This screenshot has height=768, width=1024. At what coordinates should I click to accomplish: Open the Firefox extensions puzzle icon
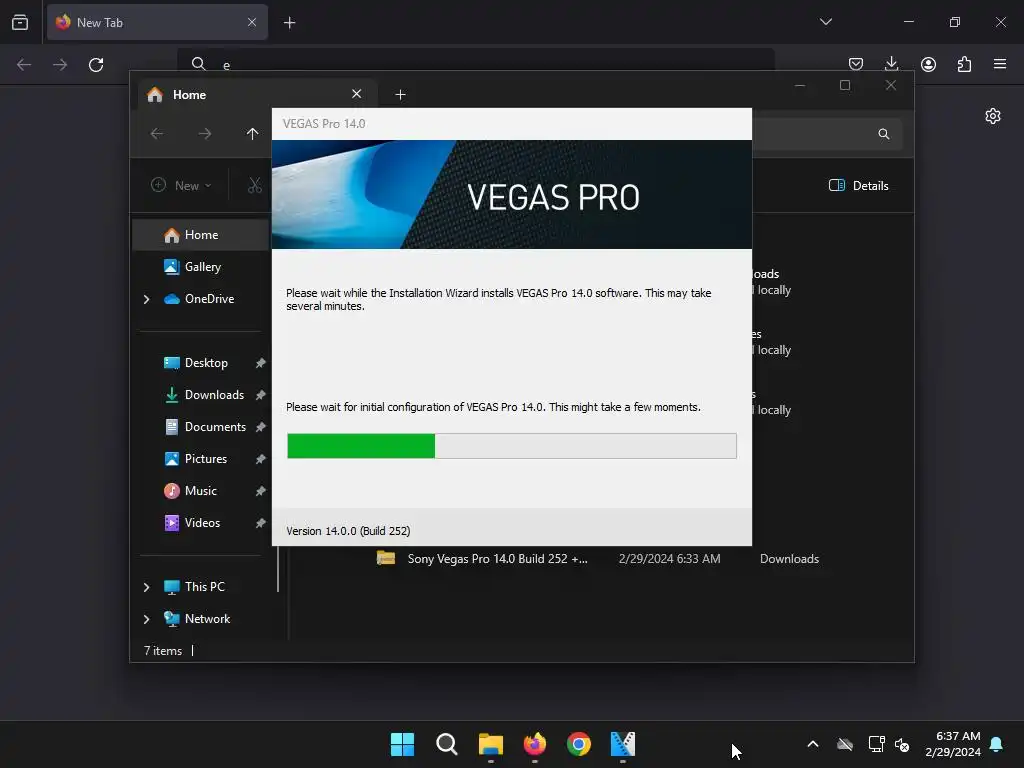tap(964, 64)
